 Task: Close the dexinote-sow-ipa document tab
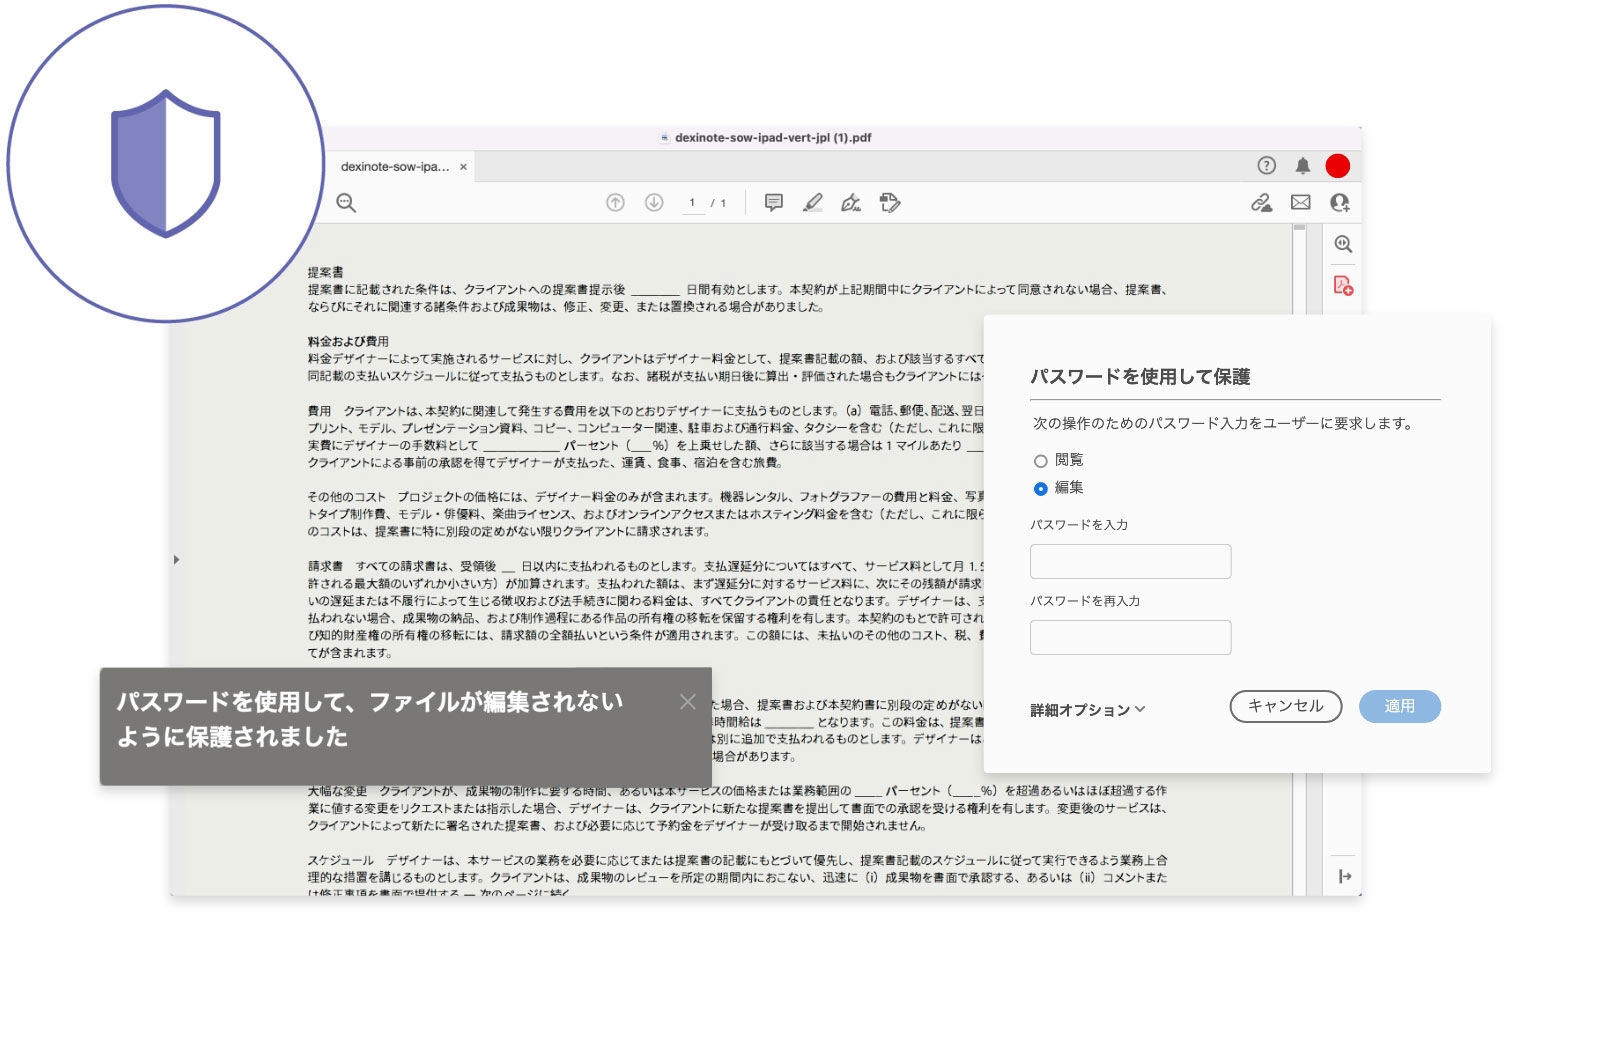coord(463,167)
